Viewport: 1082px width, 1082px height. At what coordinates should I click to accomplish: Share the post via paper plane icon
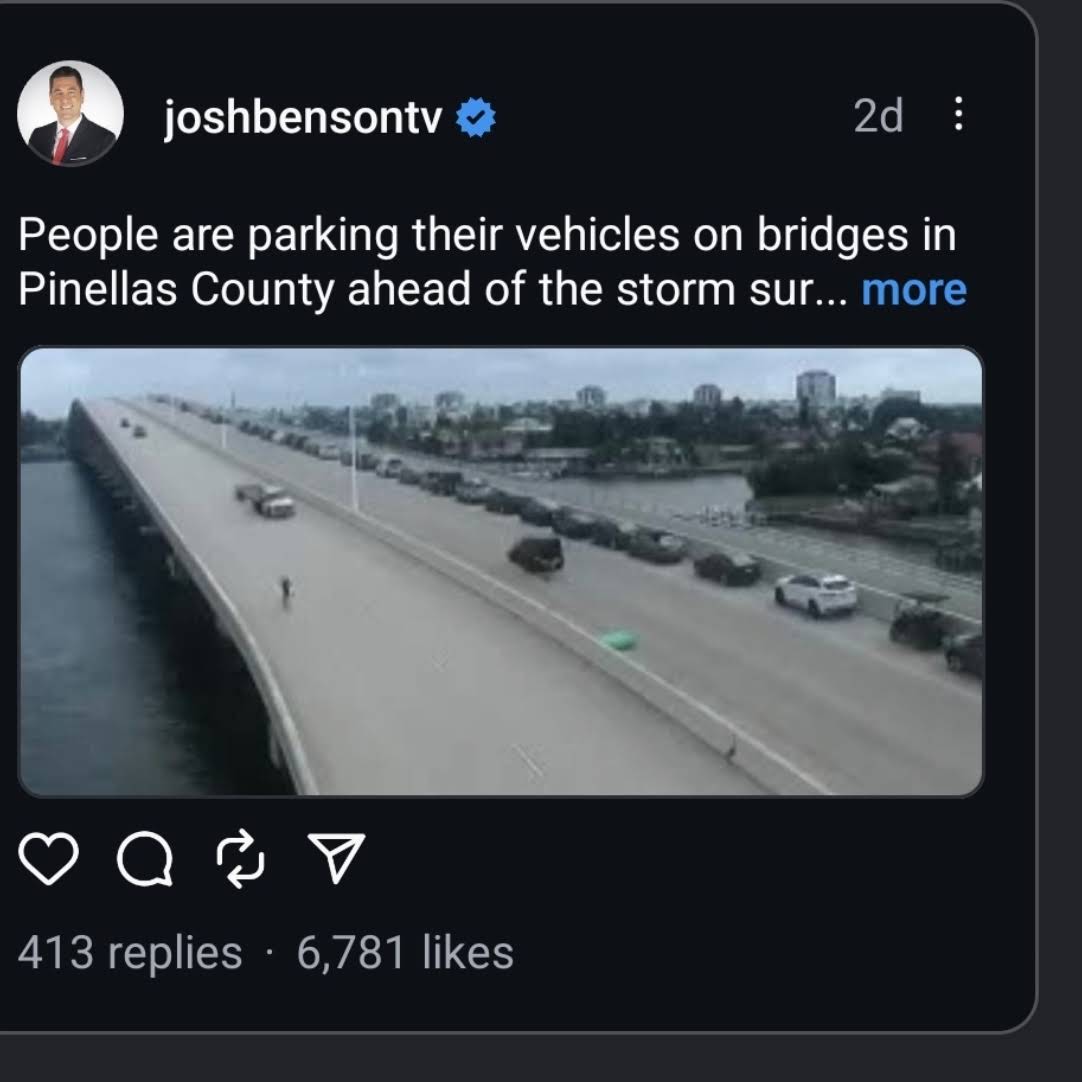tap(334, 859)
